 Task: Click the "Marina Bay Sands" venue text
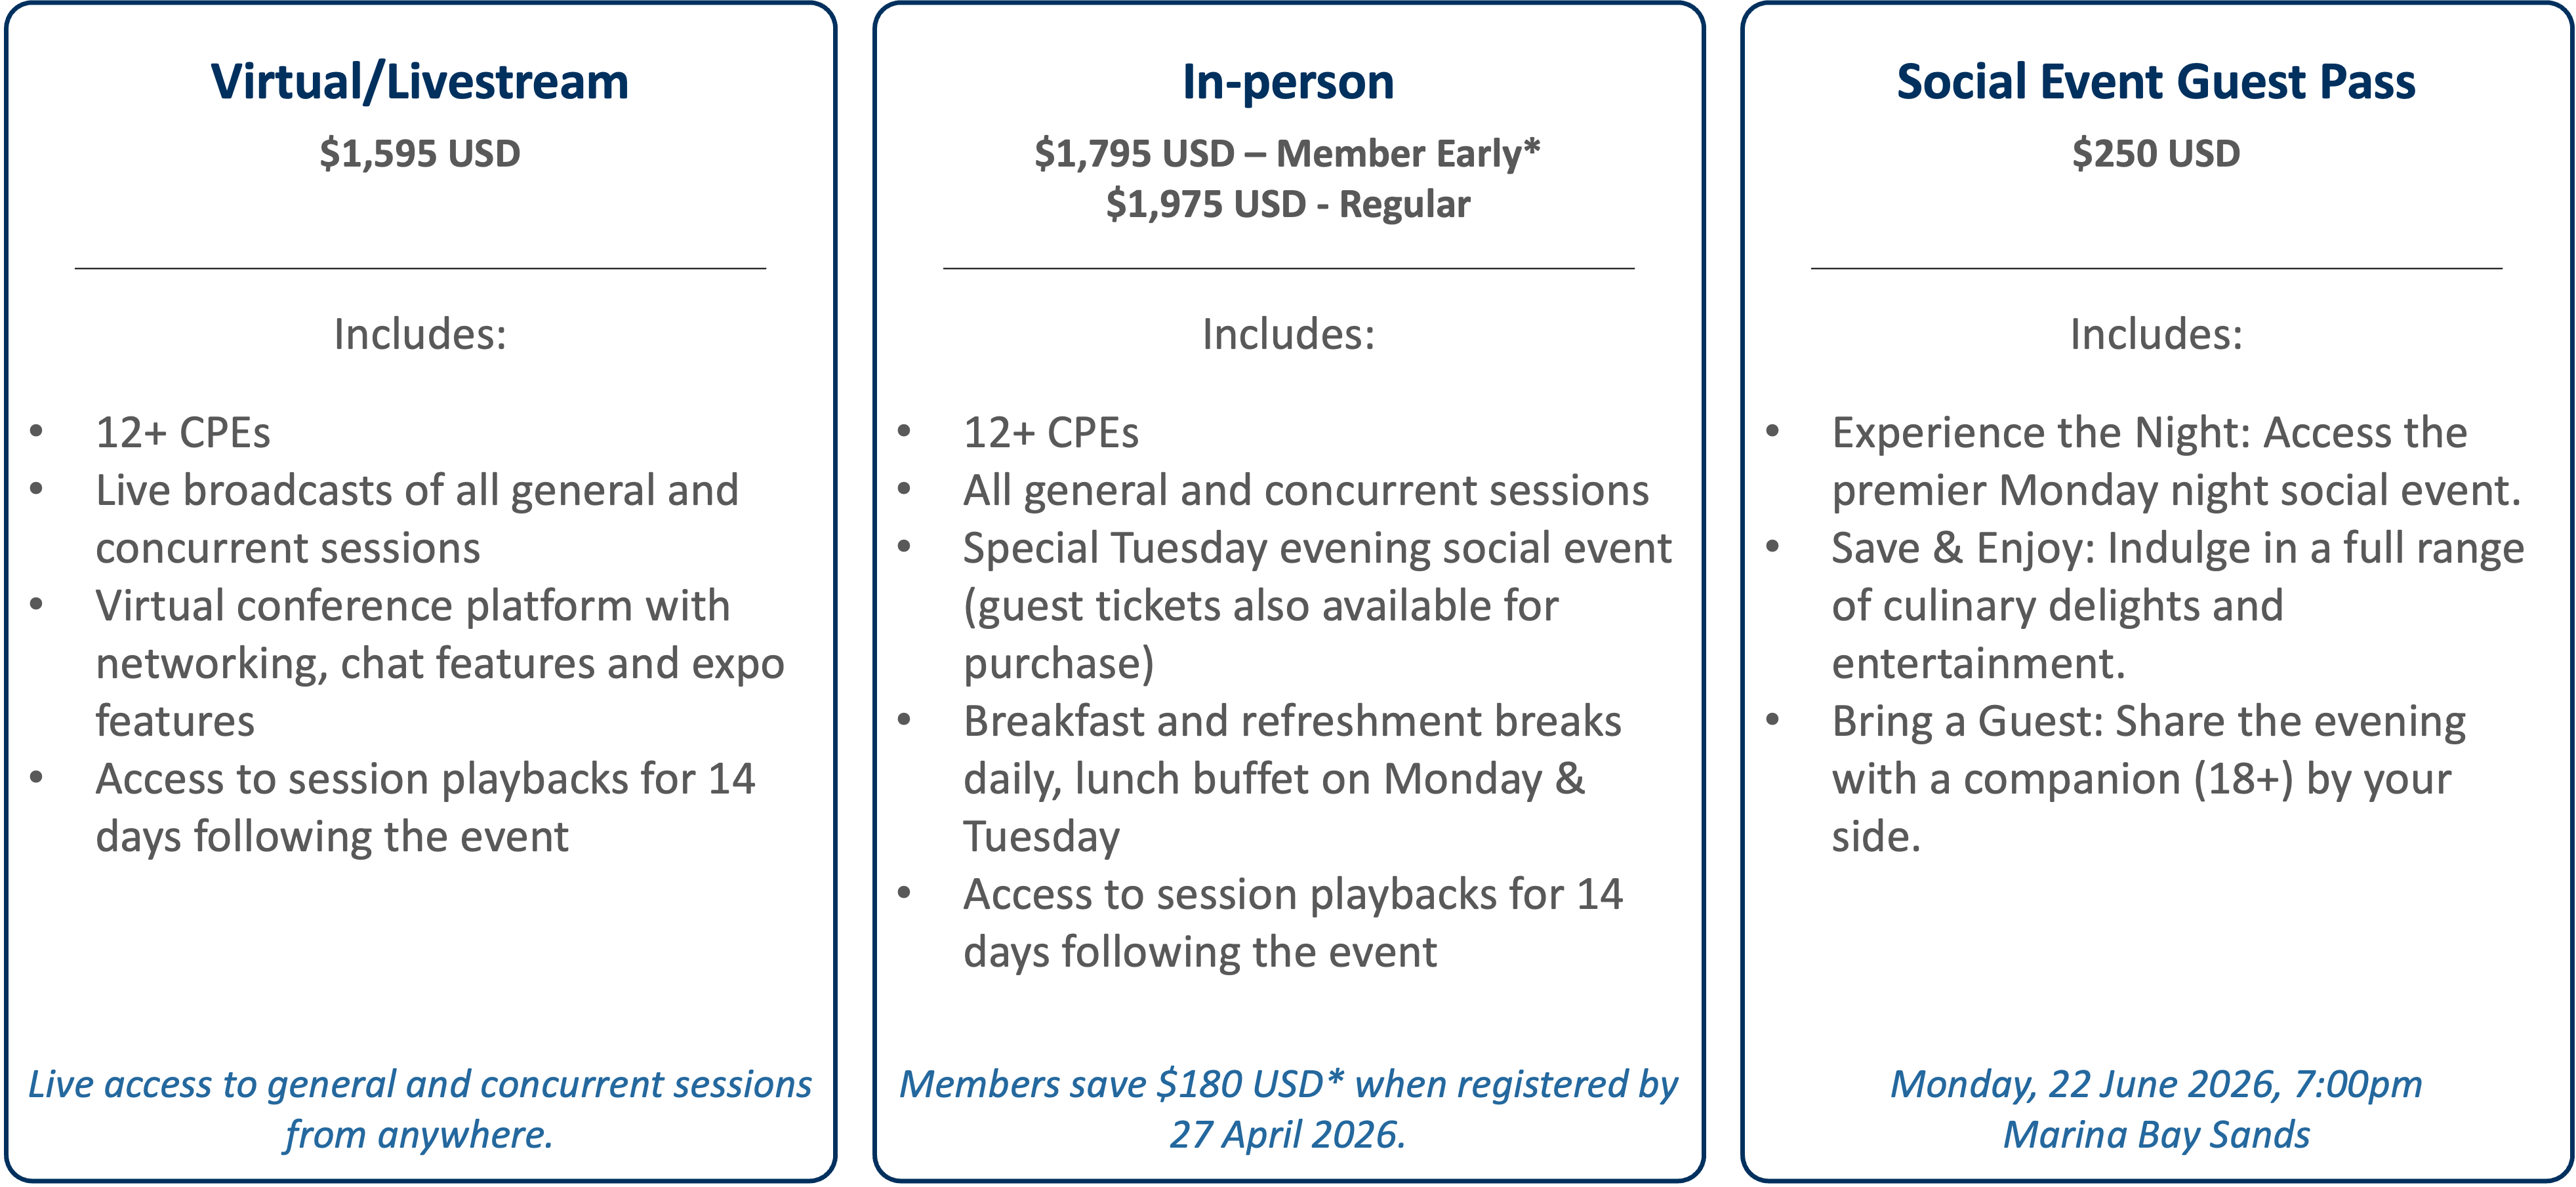tap(2156, 1135)
